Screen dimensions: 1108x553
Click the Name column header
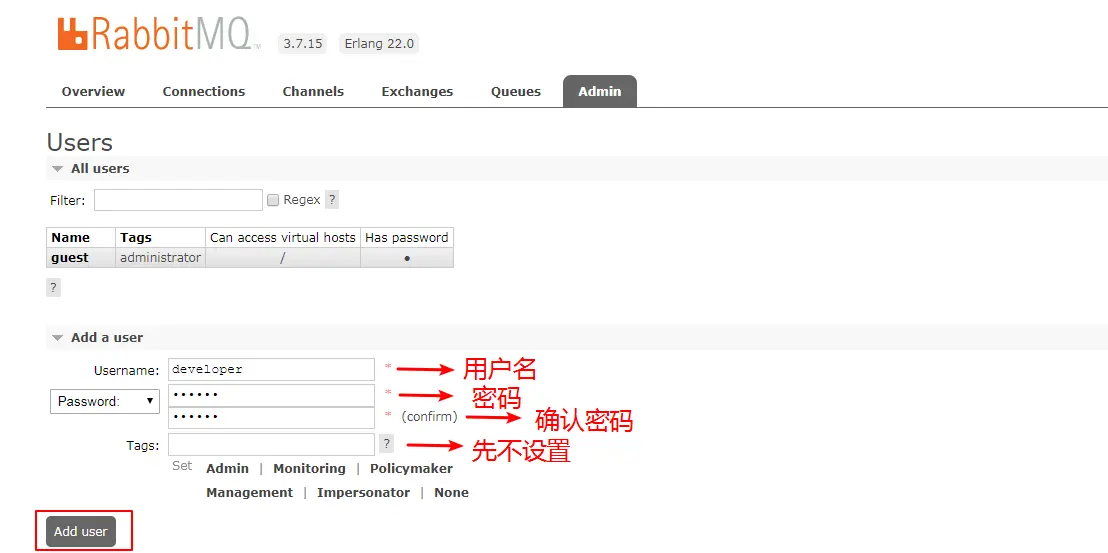point(81,237)
